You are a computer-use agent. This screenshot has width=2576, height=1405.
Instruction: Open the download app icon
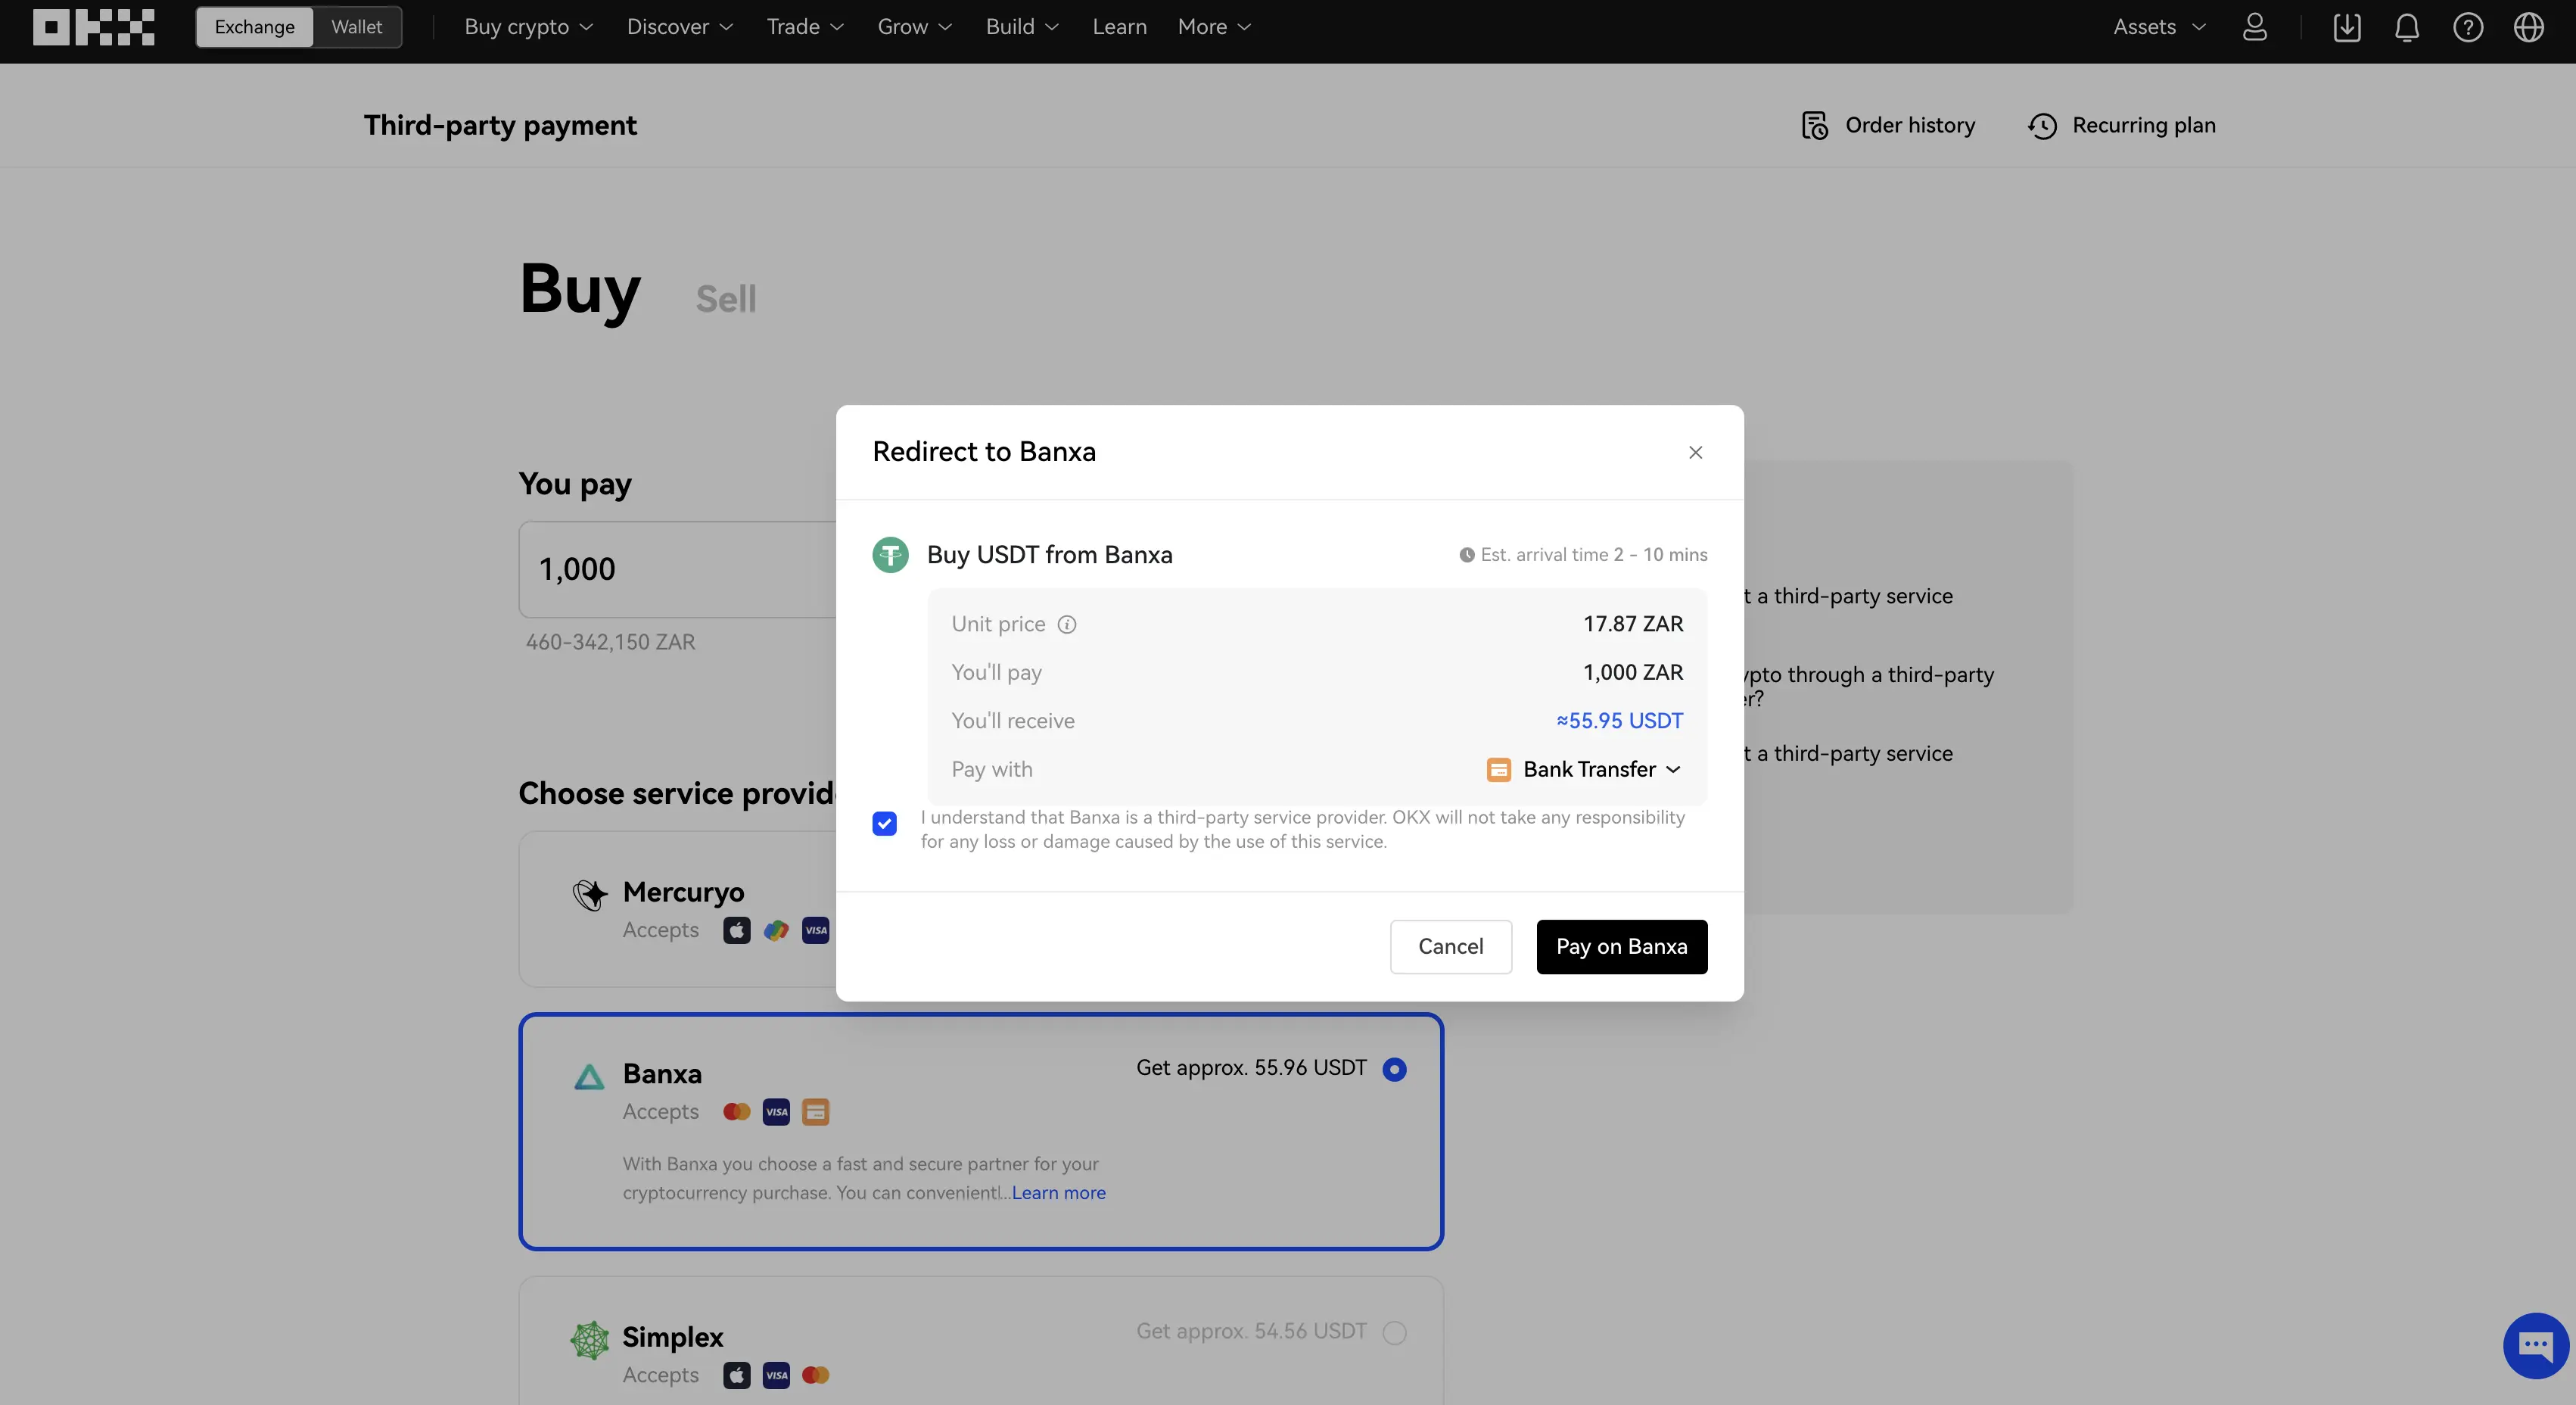click(x=2346, y=27)
